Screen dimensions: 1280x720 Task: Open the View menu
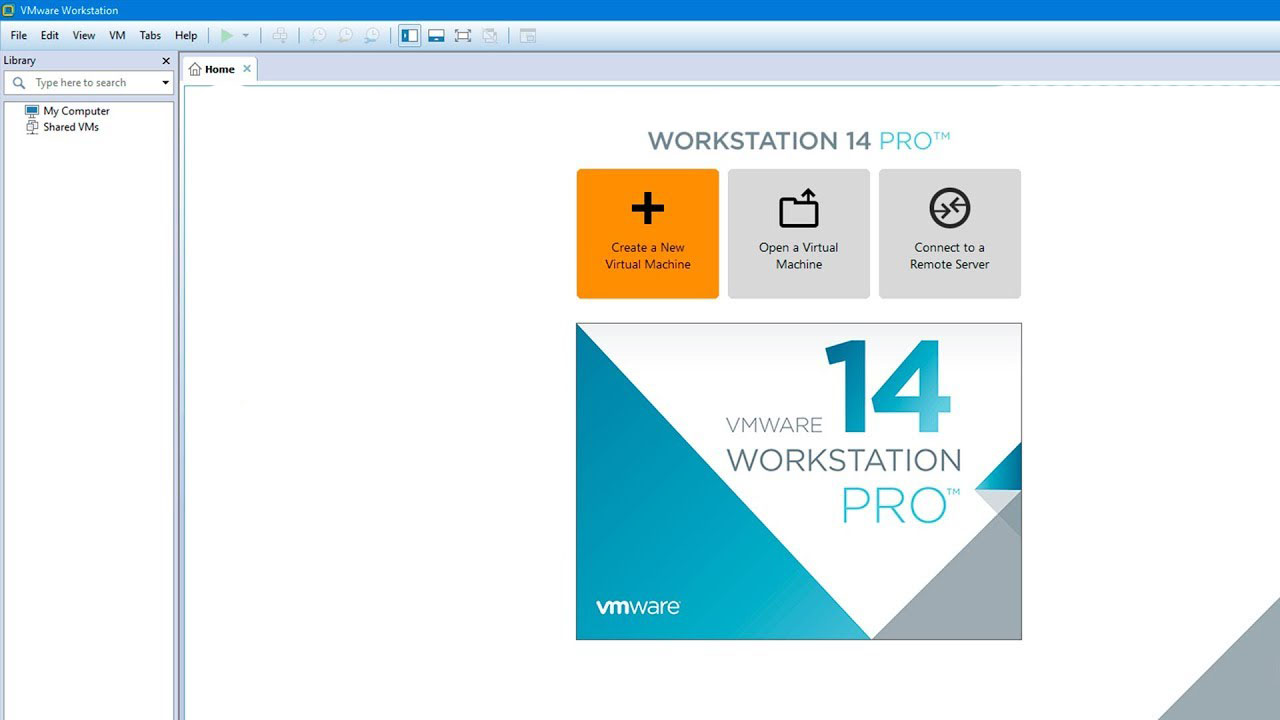(x=84, y=35)
